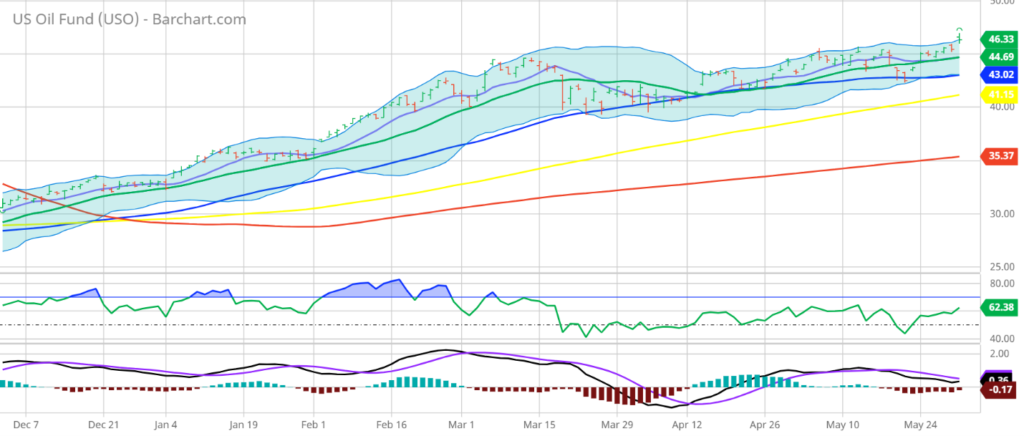1024x436 pixels.
Task: Click the 30.00 price axis label
Action: pos(1000,213)
